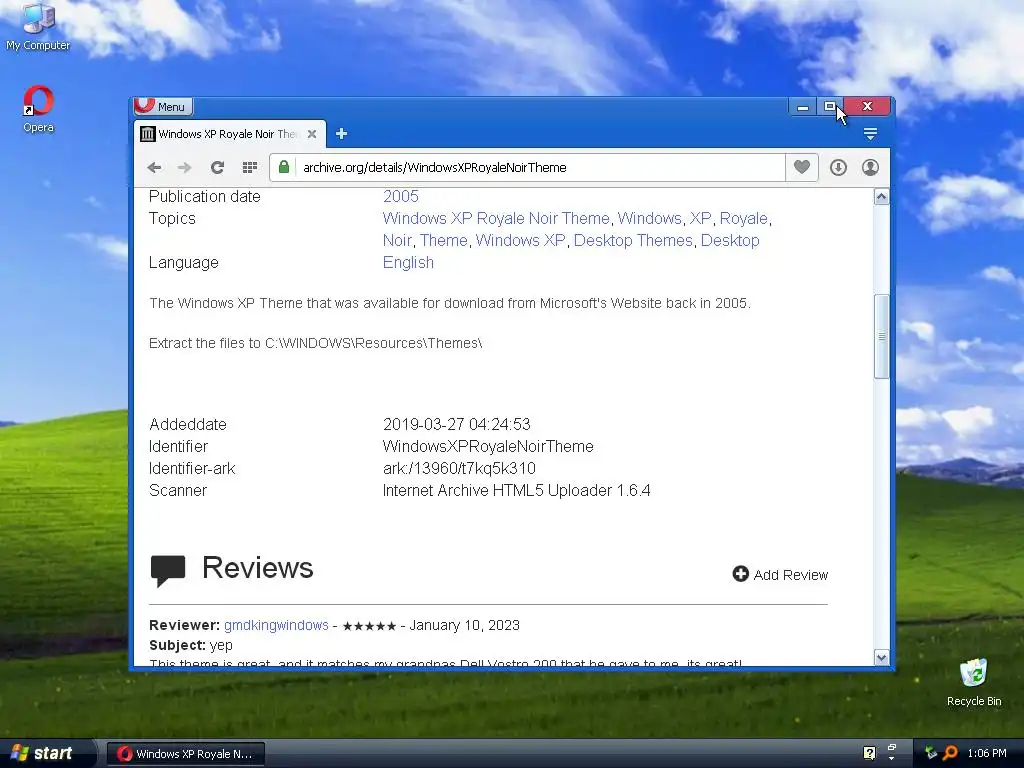Click the scrollbar up arrow
Viewport: 1024px width, 768px height.
click(x=881, y=197)
